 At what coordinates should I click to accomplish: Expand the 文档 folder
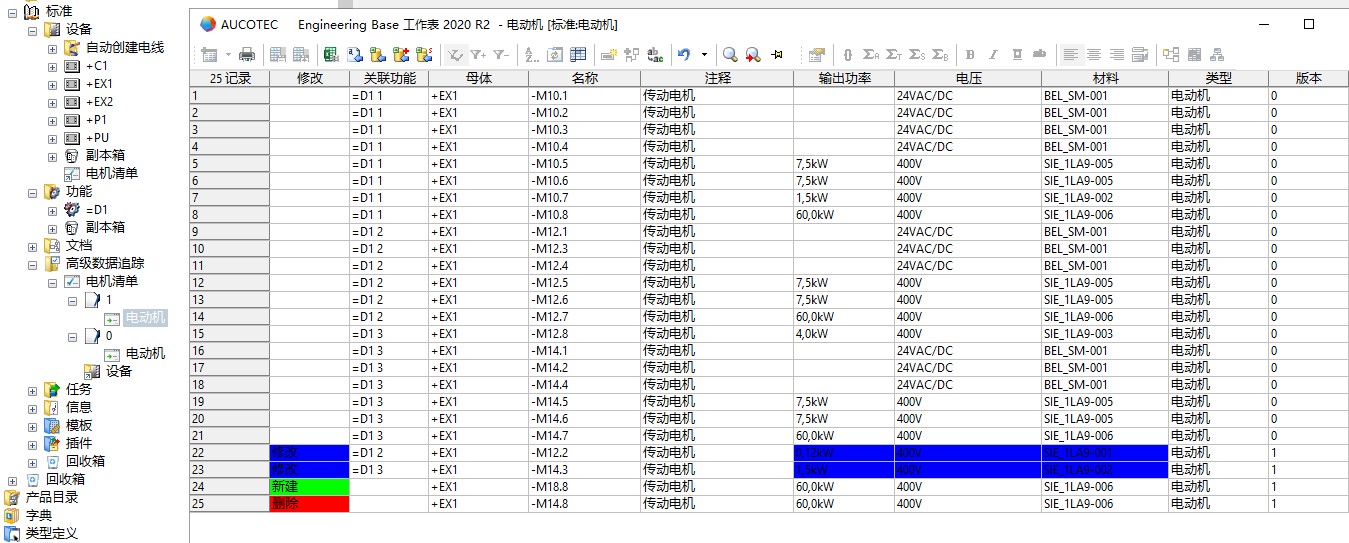[32, 246]
